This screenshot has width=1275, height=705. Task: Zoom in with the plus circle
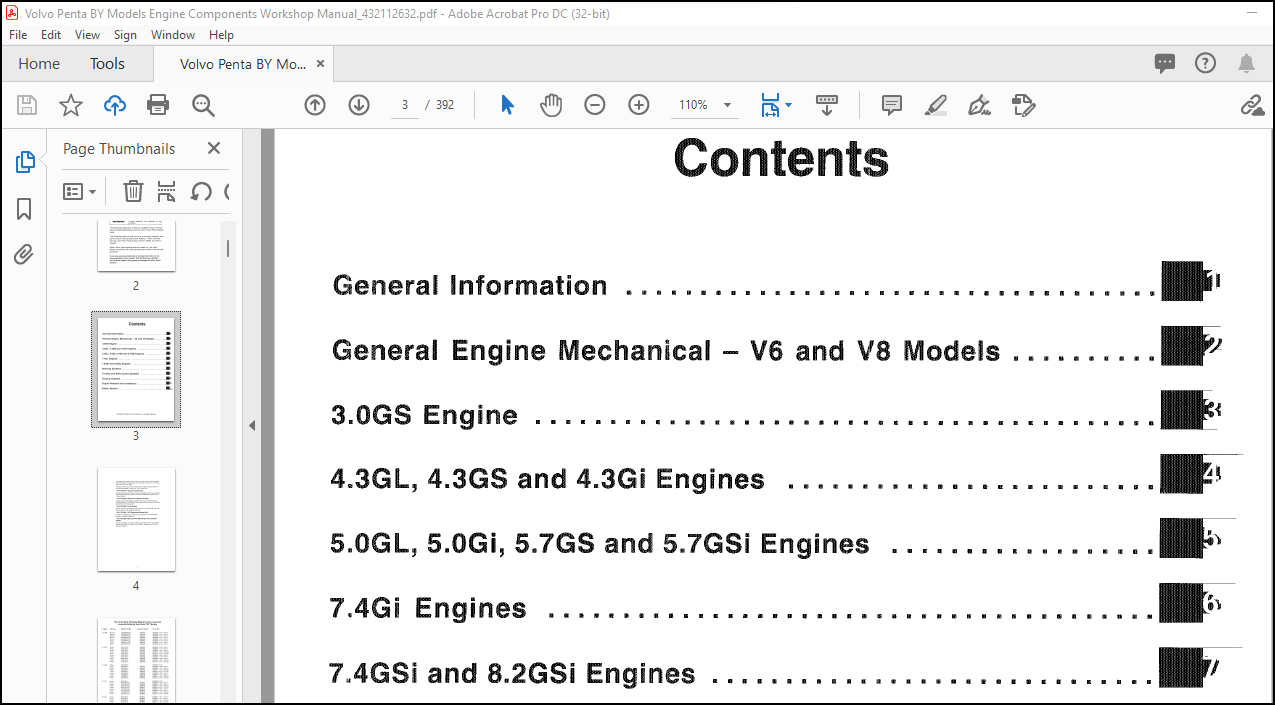639,105
